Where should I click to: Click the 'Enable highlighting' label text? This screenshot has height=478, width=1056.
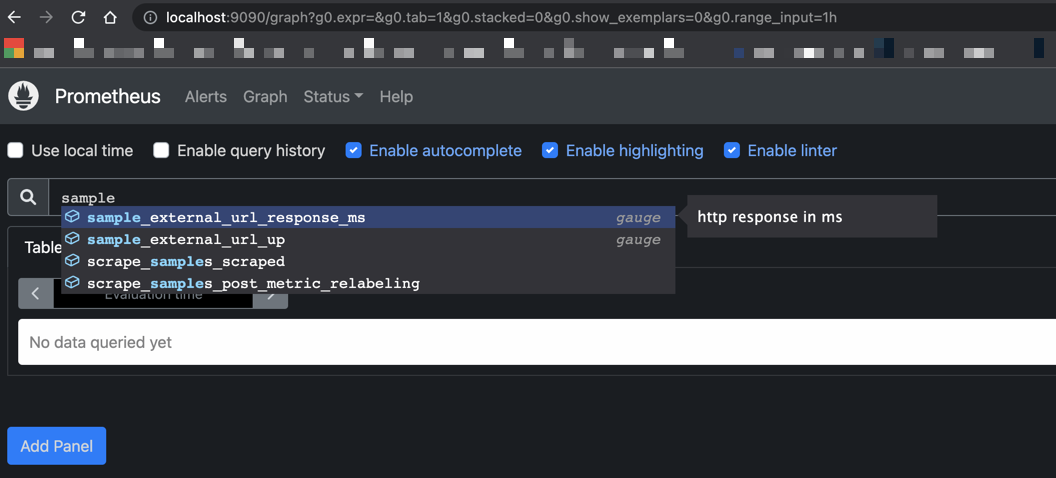click(634, 150)
